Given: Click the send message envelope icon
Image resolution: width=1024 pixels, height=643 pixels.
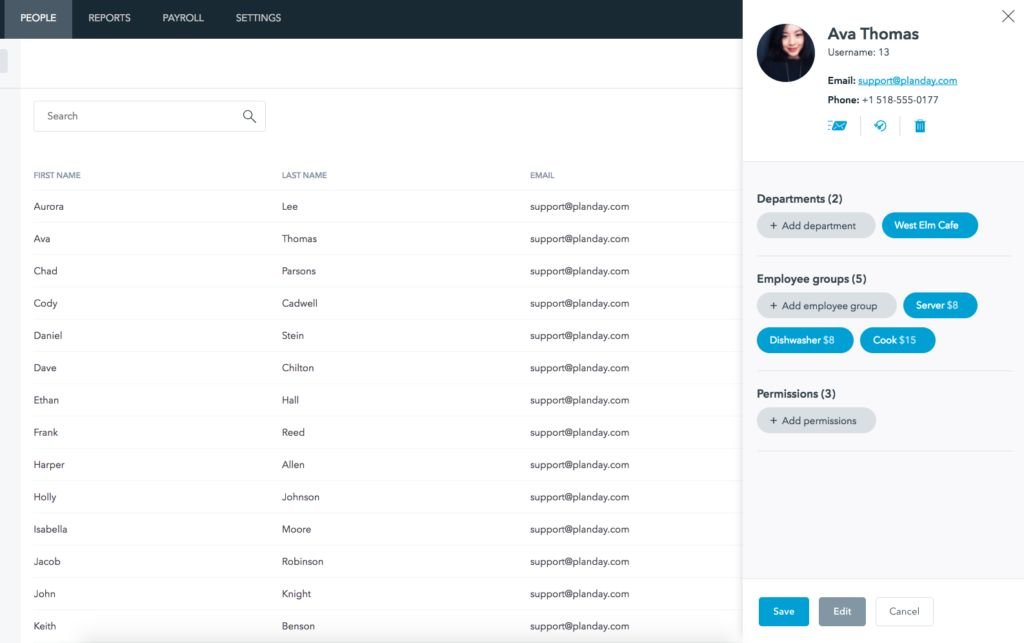Looking at the screenshot, I should (x=837, y=126).
